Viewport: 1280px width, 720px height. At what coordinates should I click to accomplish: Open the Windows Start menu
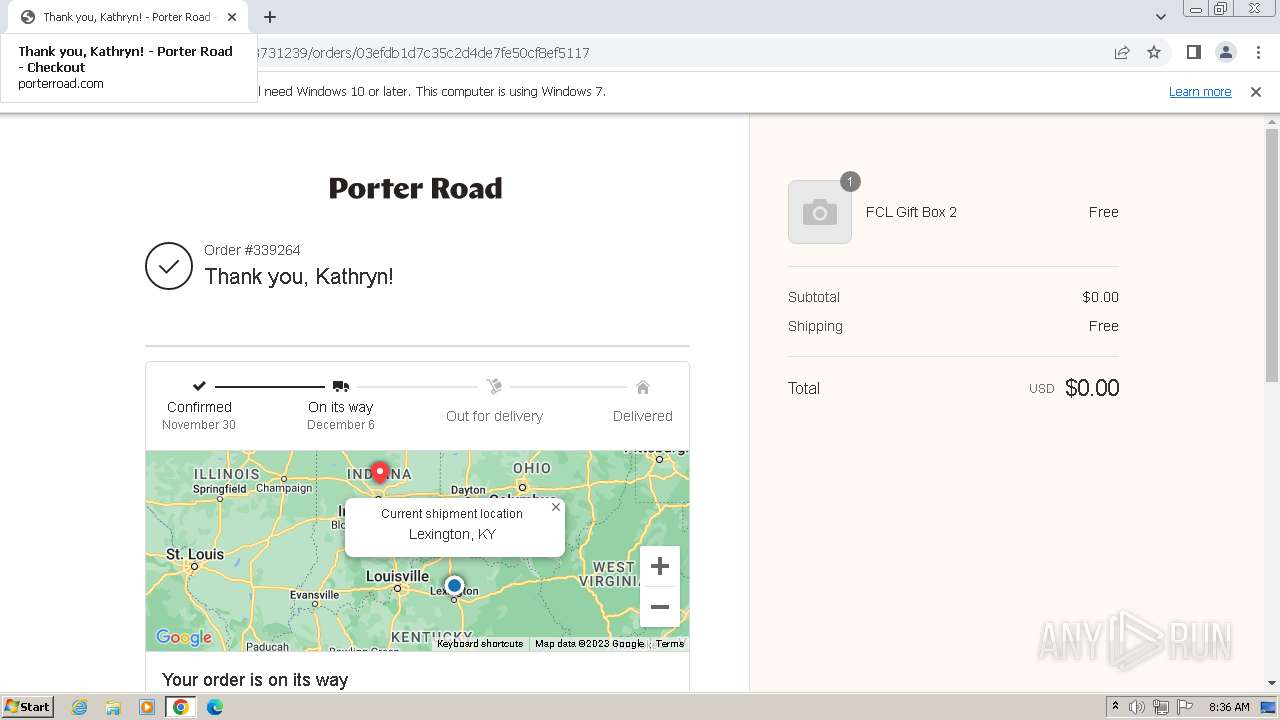click(x=27, y=707)
